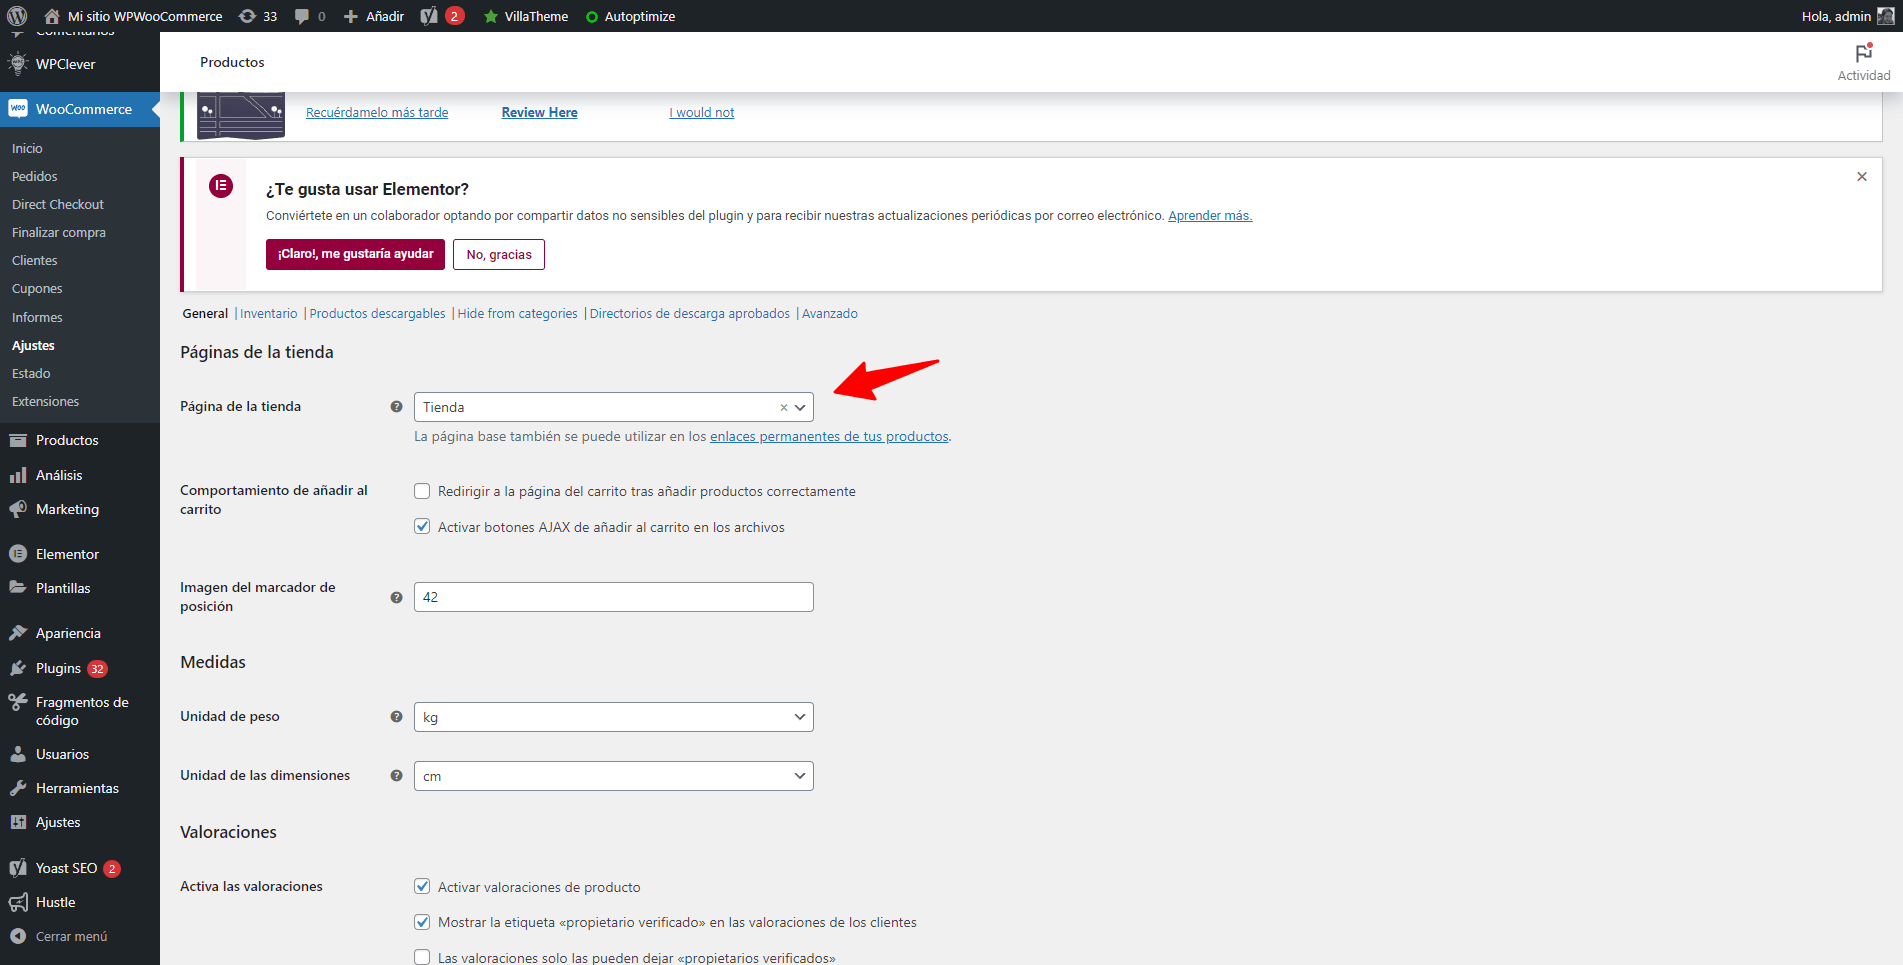This screenshot has height=965, width=1903.
Task: Open Extensiones in the WooCommerce submenu
Action: click(45, 401)
